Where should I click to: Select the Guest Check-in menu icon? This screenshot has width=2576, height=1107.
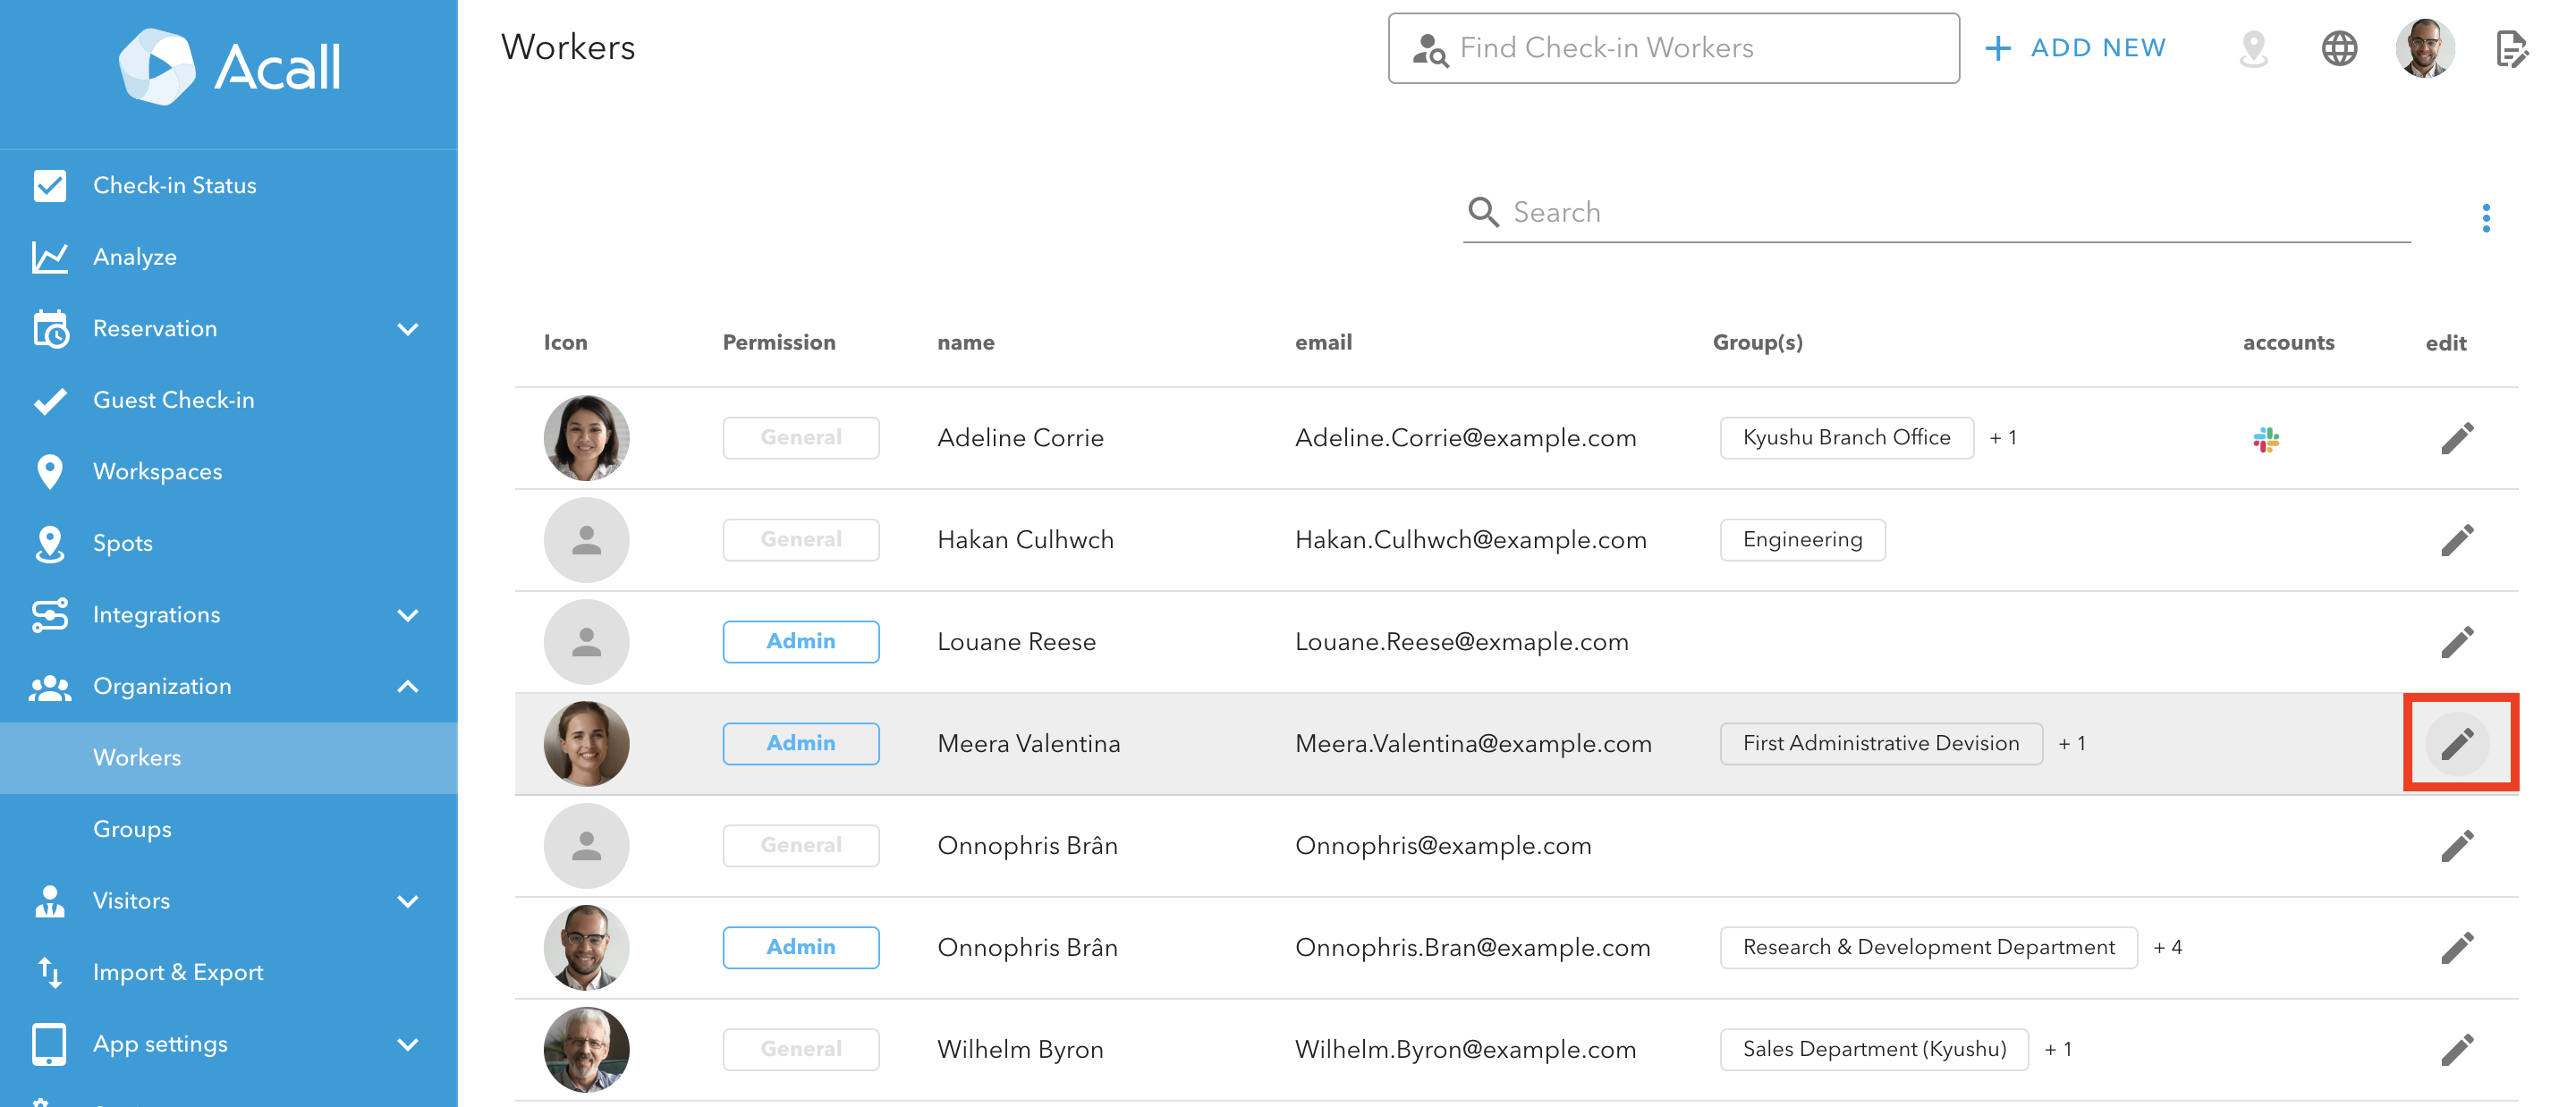click(x=49, y=399)
